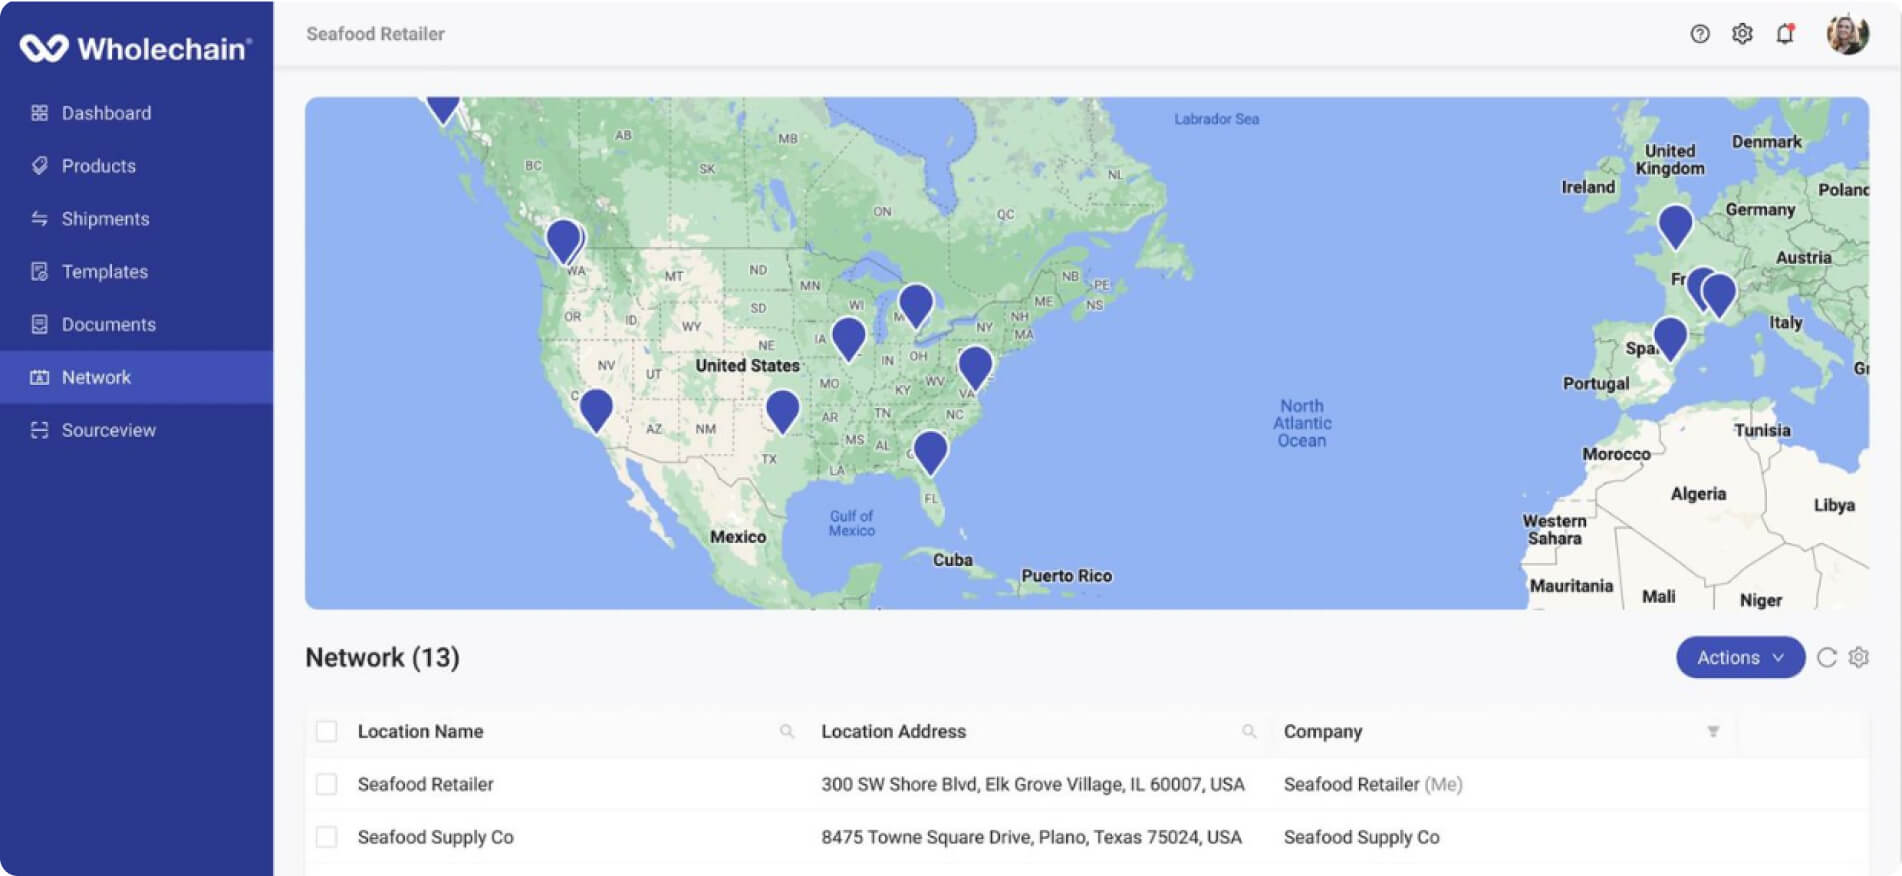Open the Company column filter
Viewport: 1902px width, 876px height.
click(1713, 731)
